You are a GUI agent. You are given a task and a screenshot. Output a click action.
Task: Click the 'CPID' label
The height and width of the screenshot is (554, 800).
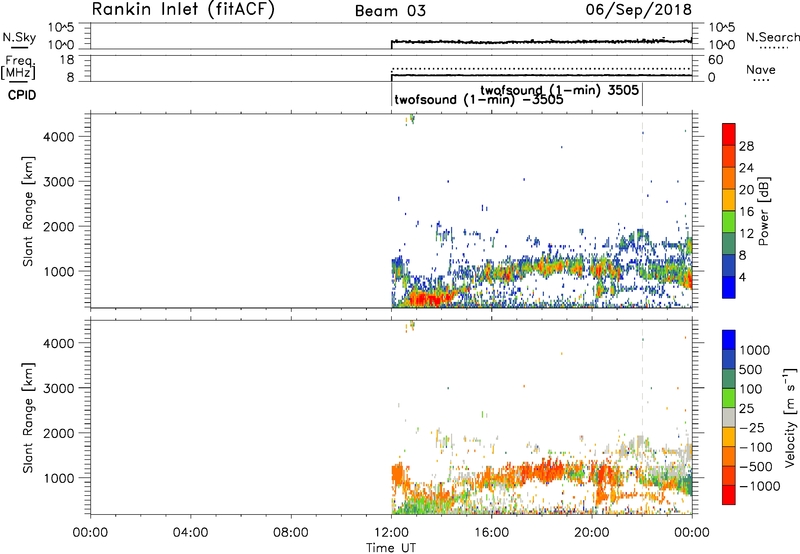(x=22, y=95)
